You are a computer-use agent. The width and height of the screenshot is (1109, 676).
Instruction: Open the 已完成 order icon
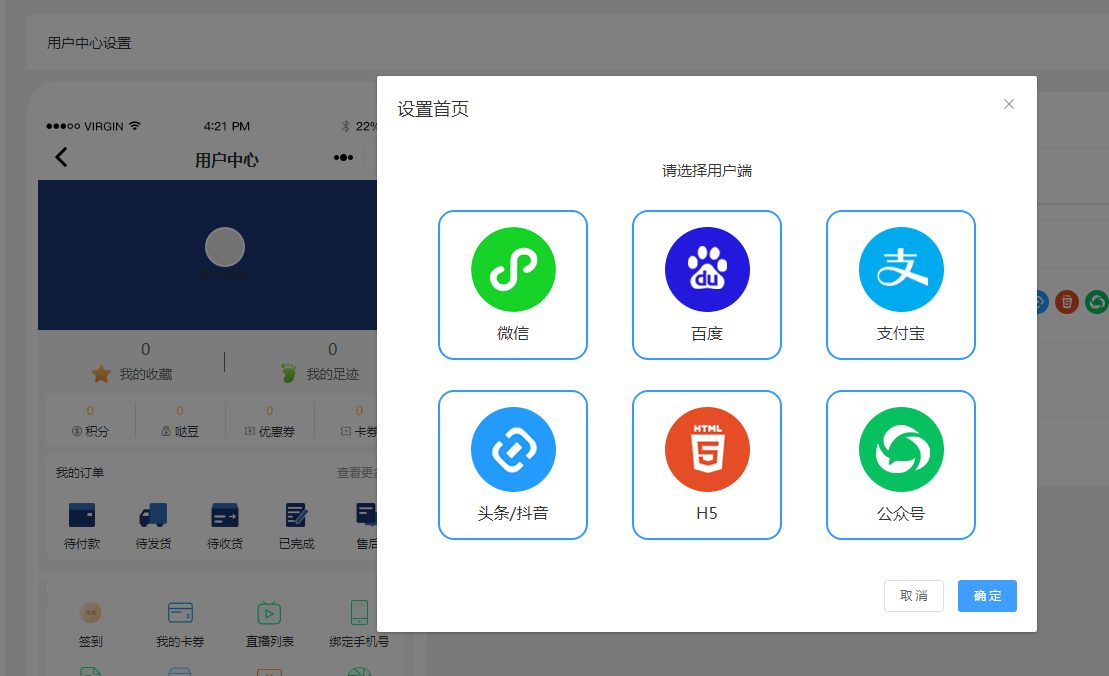pyautogui.click(x=296, y=515)
